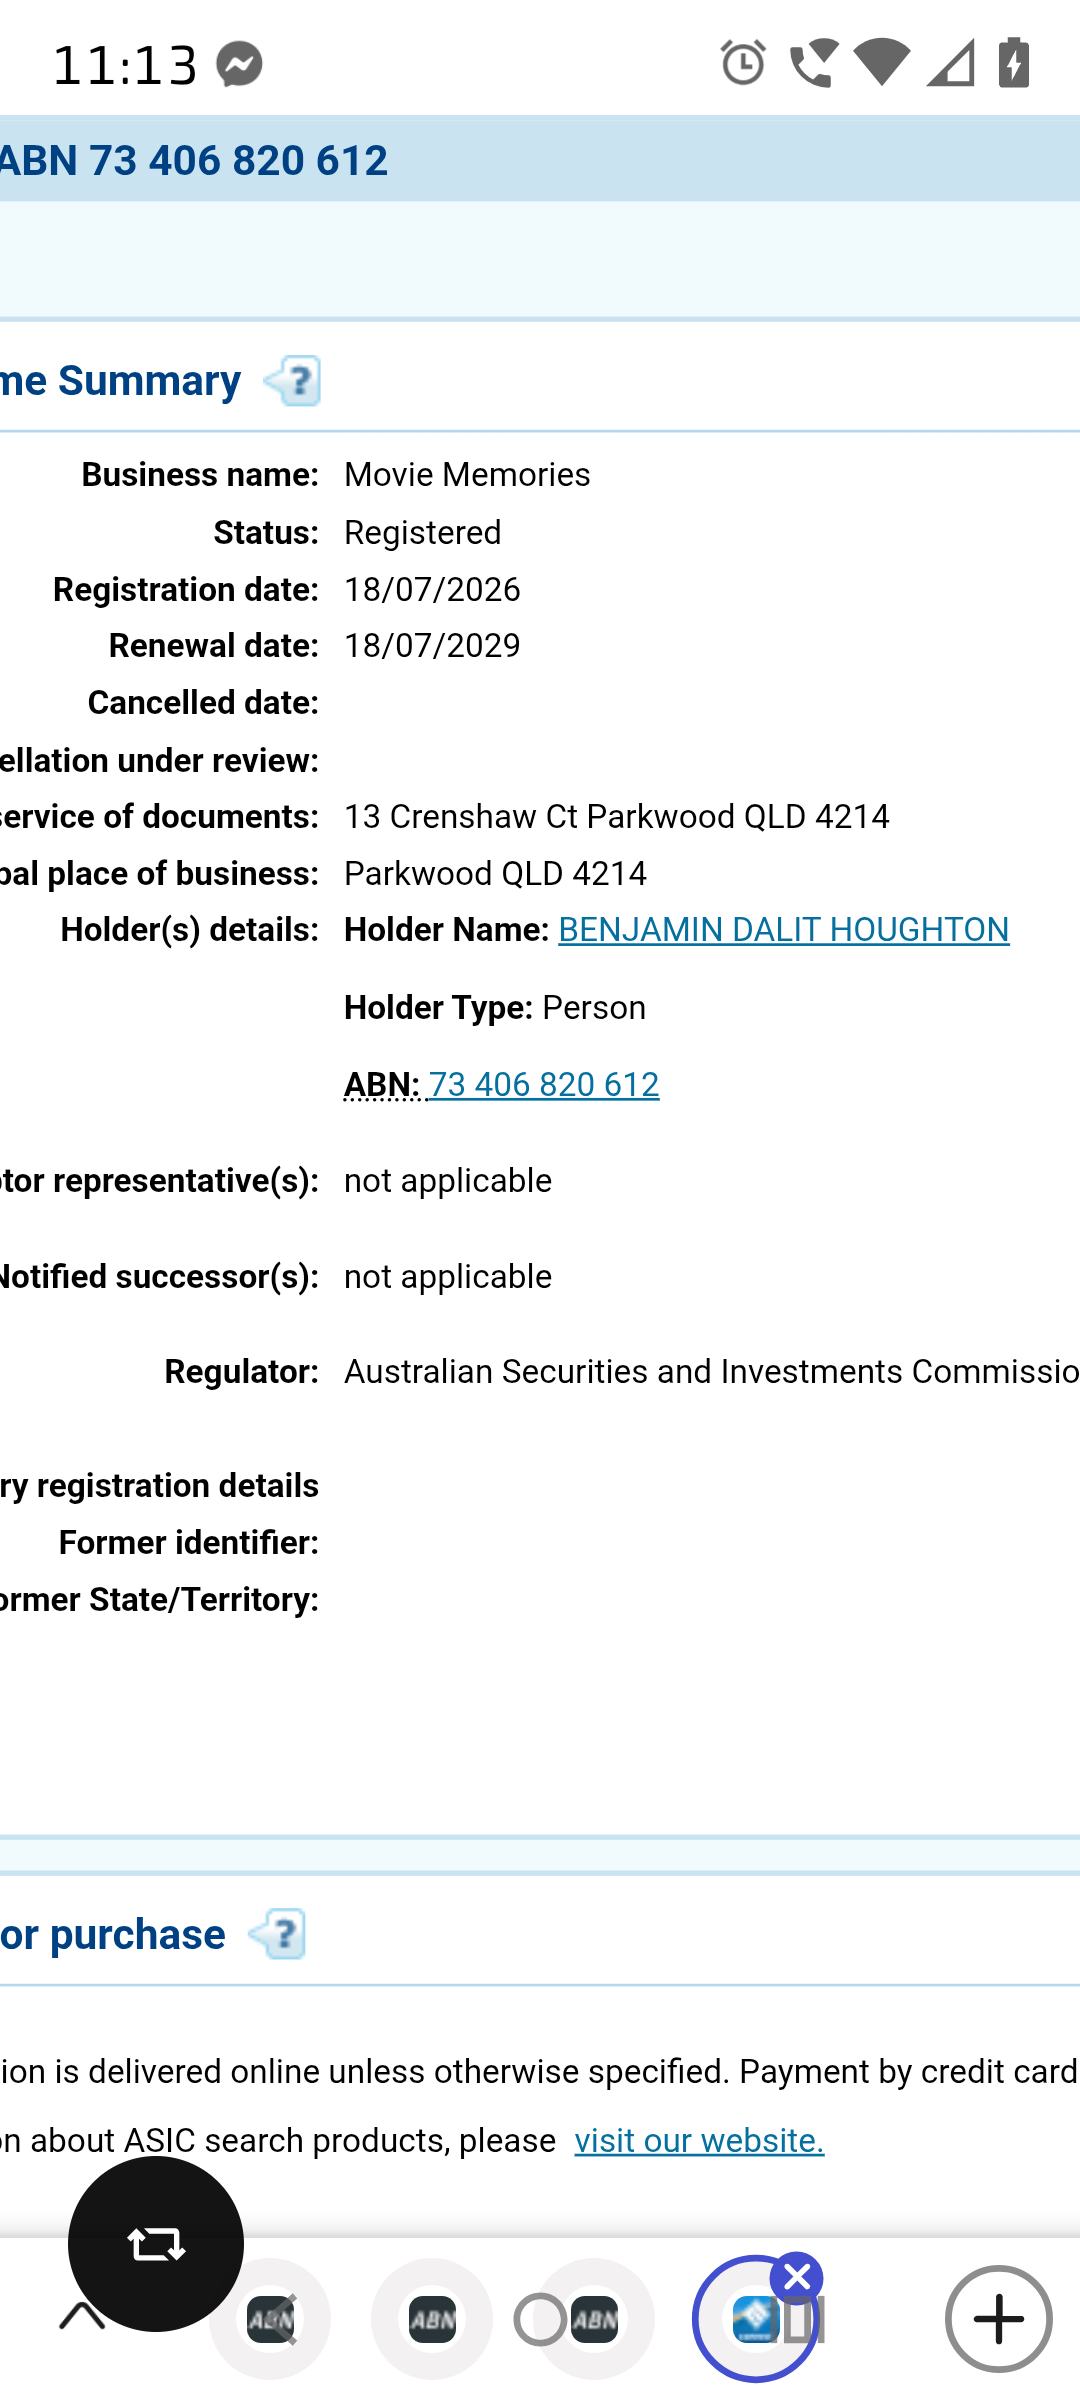
Task: Tap the black swap arrows floating button
Action: pos(156,2243)
